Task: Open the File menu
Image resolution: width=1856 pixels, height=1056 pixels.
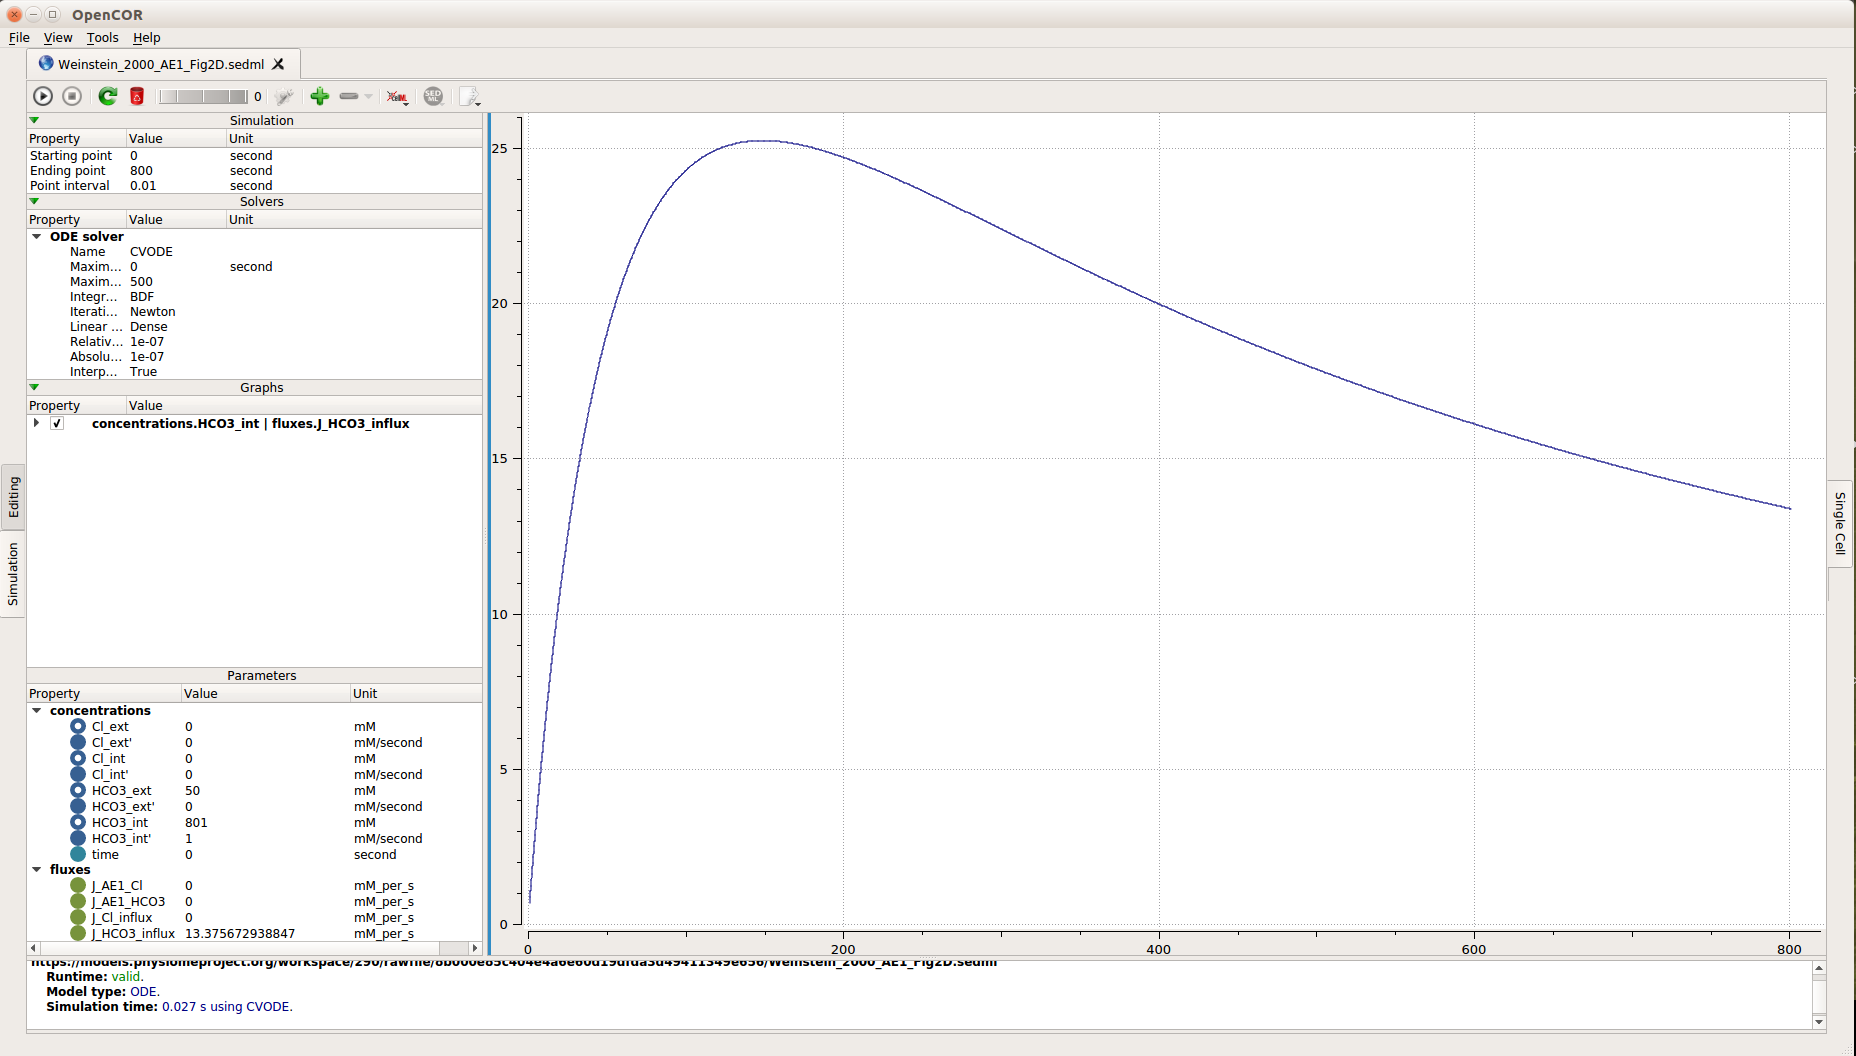Action: click(19, 38)
